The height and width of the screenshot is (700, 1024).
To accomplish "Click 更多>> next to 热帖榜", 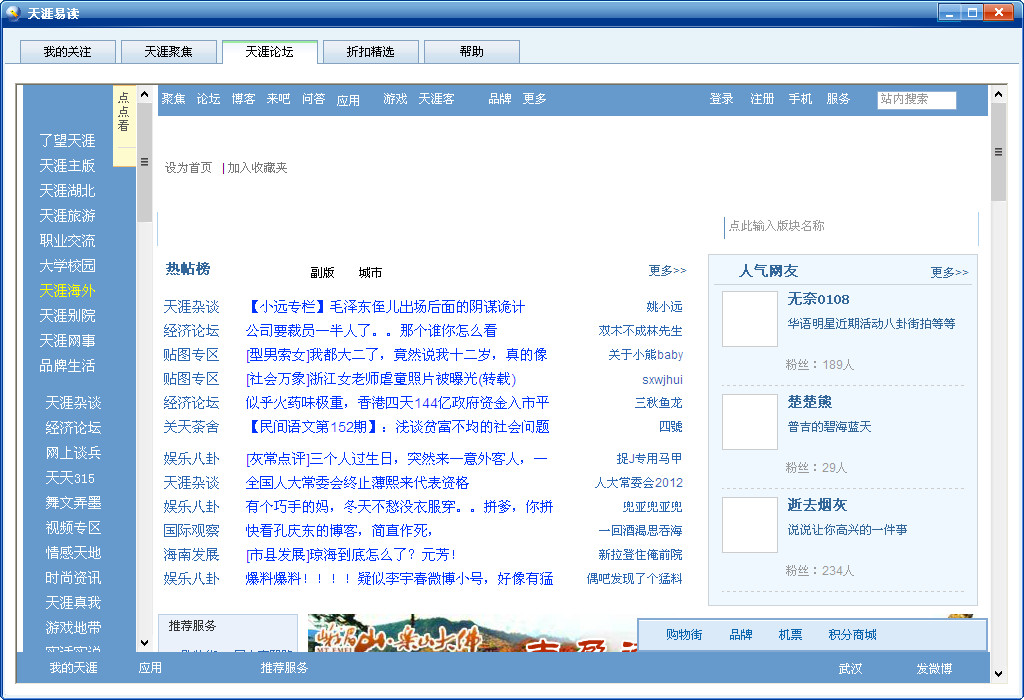I will pos(667,270).
